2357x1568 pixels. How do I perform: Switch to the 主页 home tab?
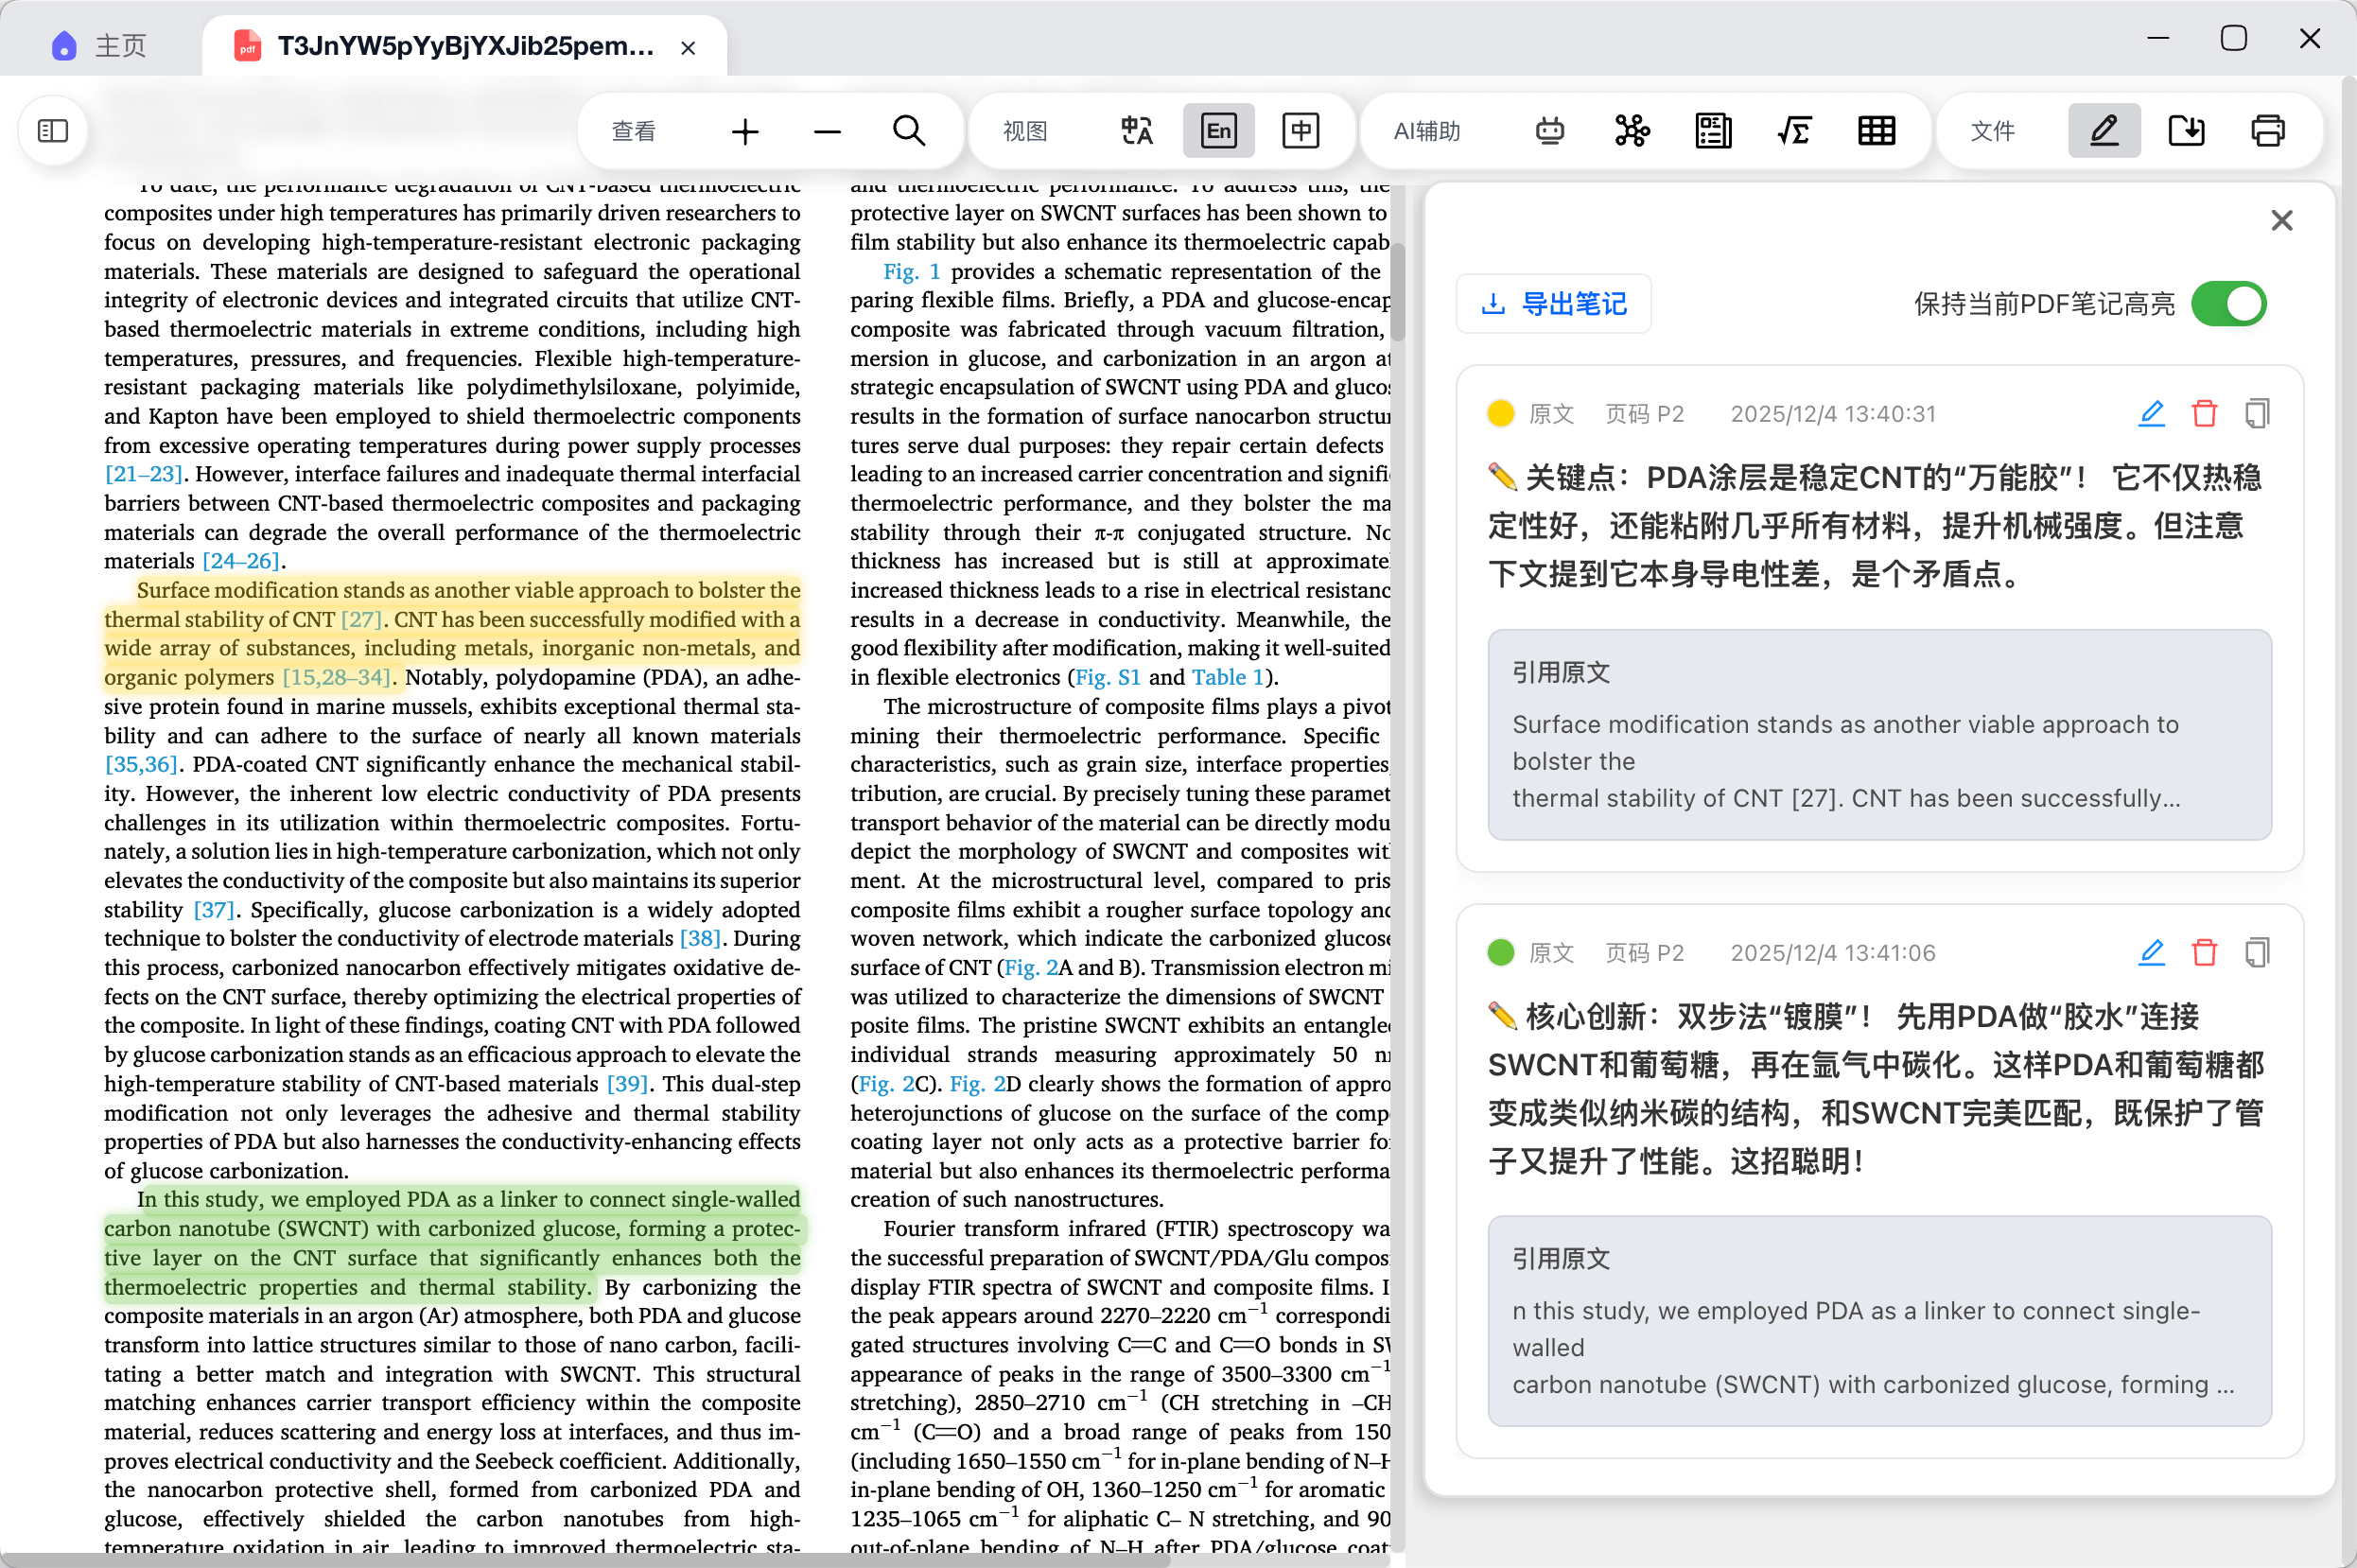(x=100, y=46)
